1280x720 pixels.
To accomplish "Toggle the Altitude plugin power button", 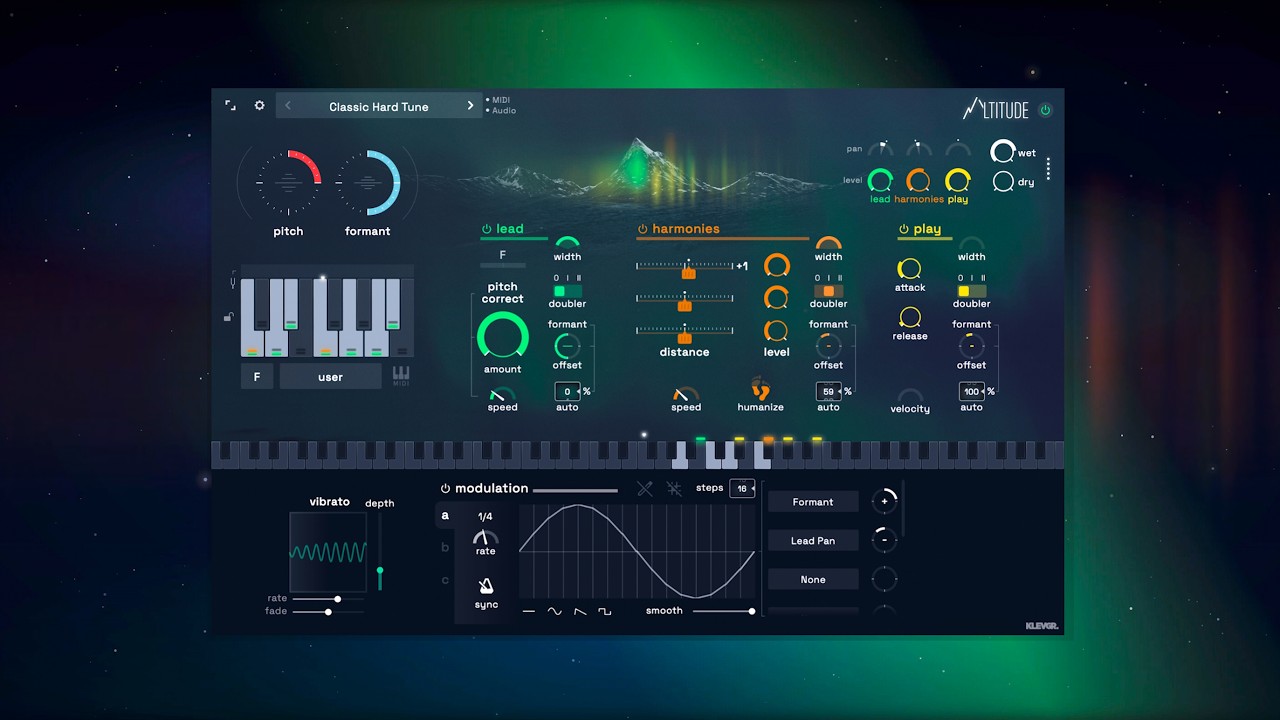I will point(1046,110).
